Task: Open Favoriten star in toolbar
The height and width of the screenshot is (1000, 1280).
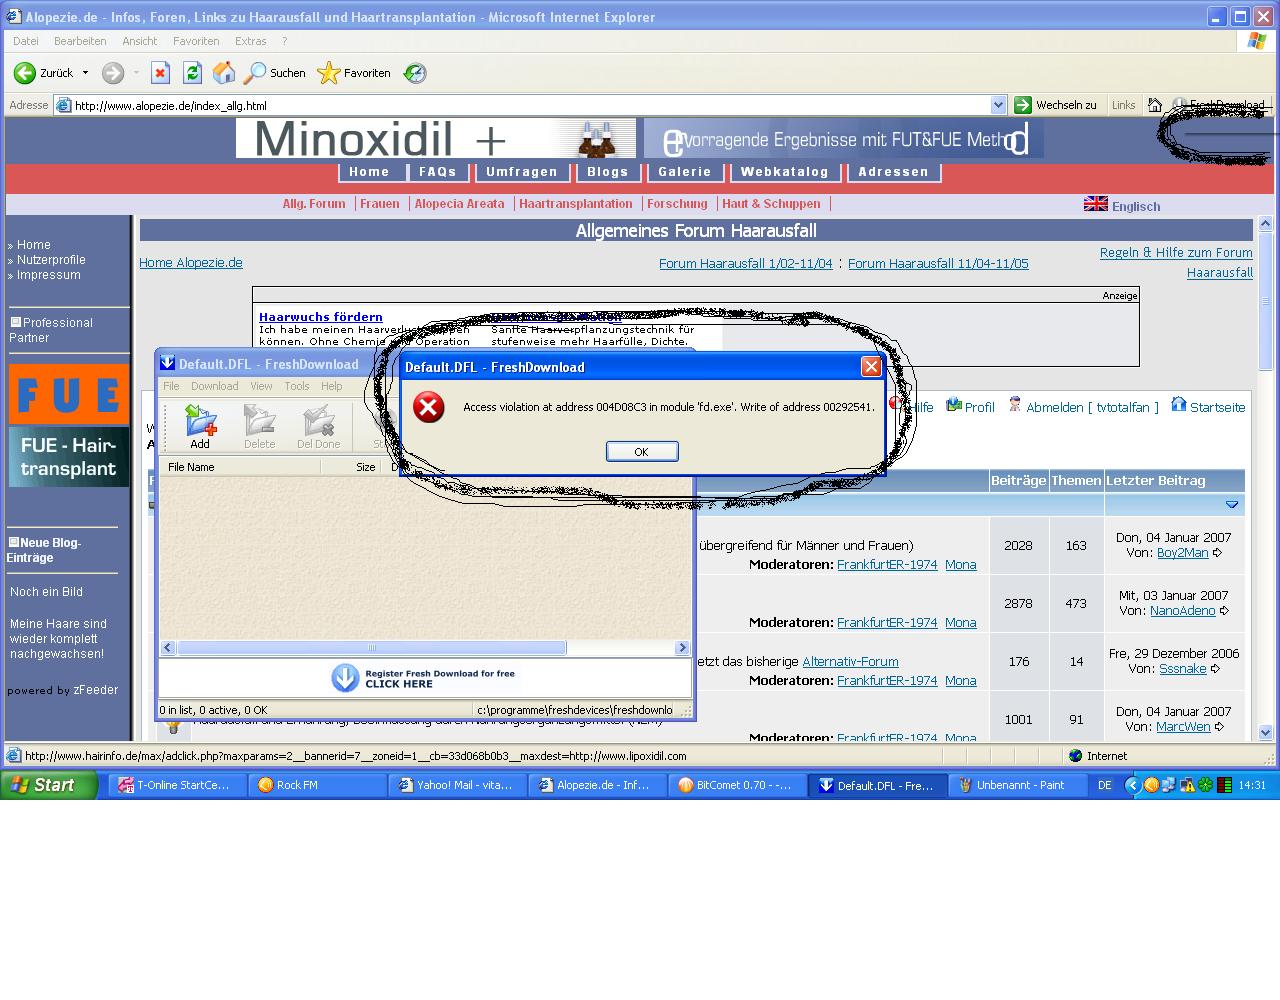Action: coord(329,73)
